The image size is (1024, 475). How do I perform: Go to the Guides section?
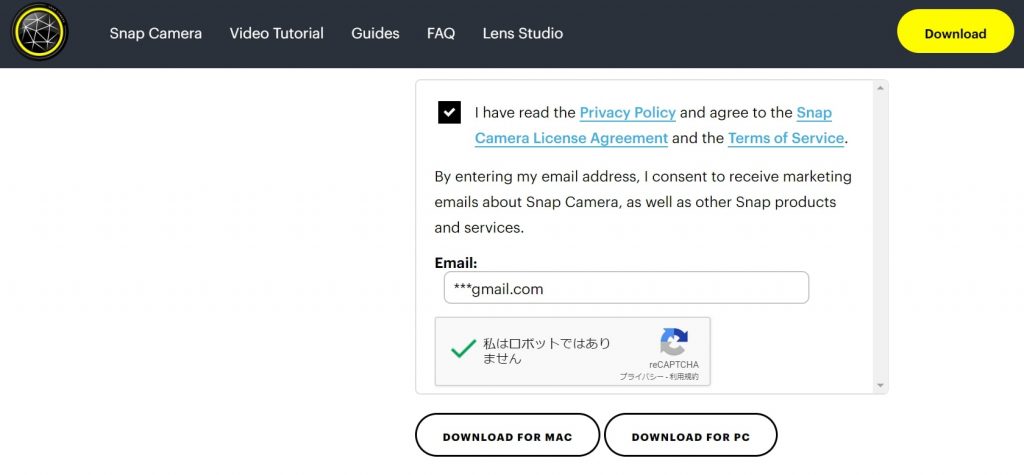pyautogui.click(x=375, y=33)
